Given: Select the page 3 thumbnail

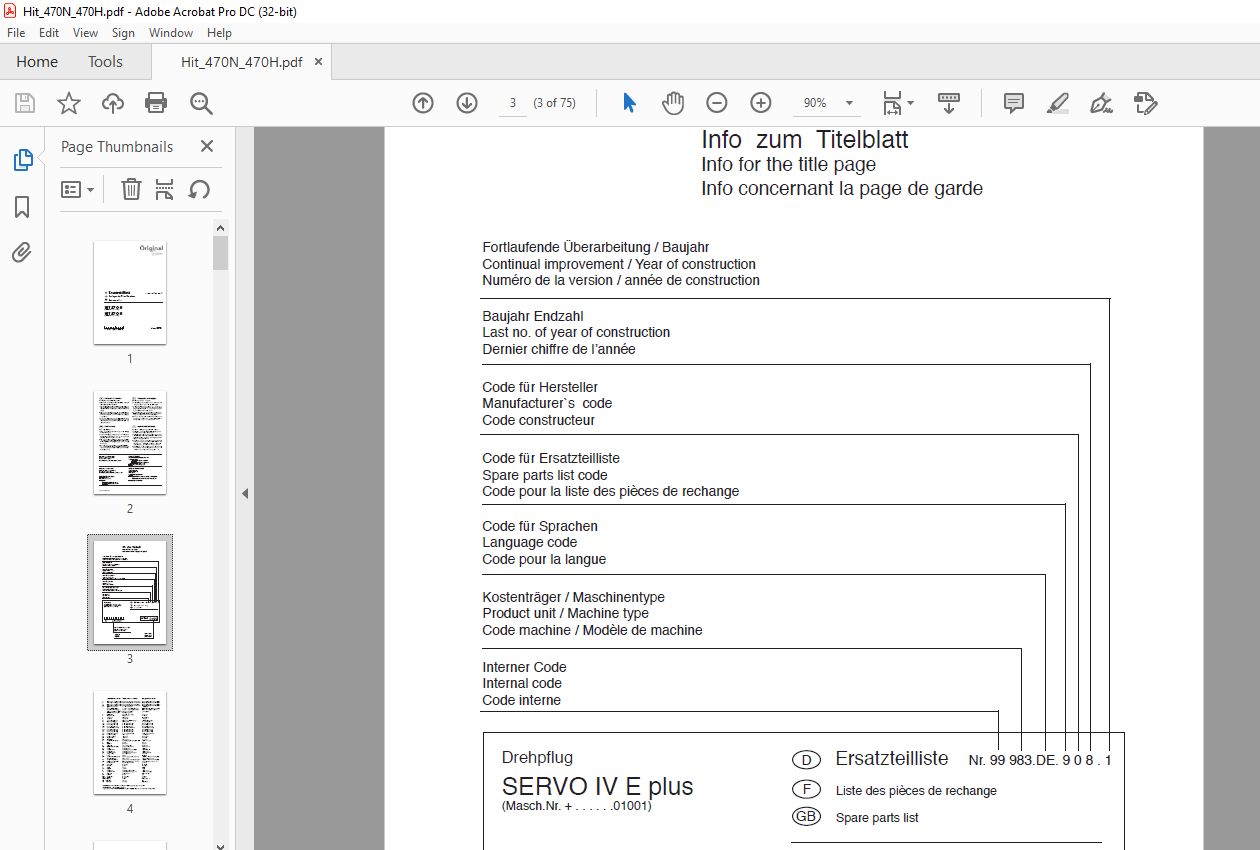Looking at the screenshot, I should coord(130,592).
